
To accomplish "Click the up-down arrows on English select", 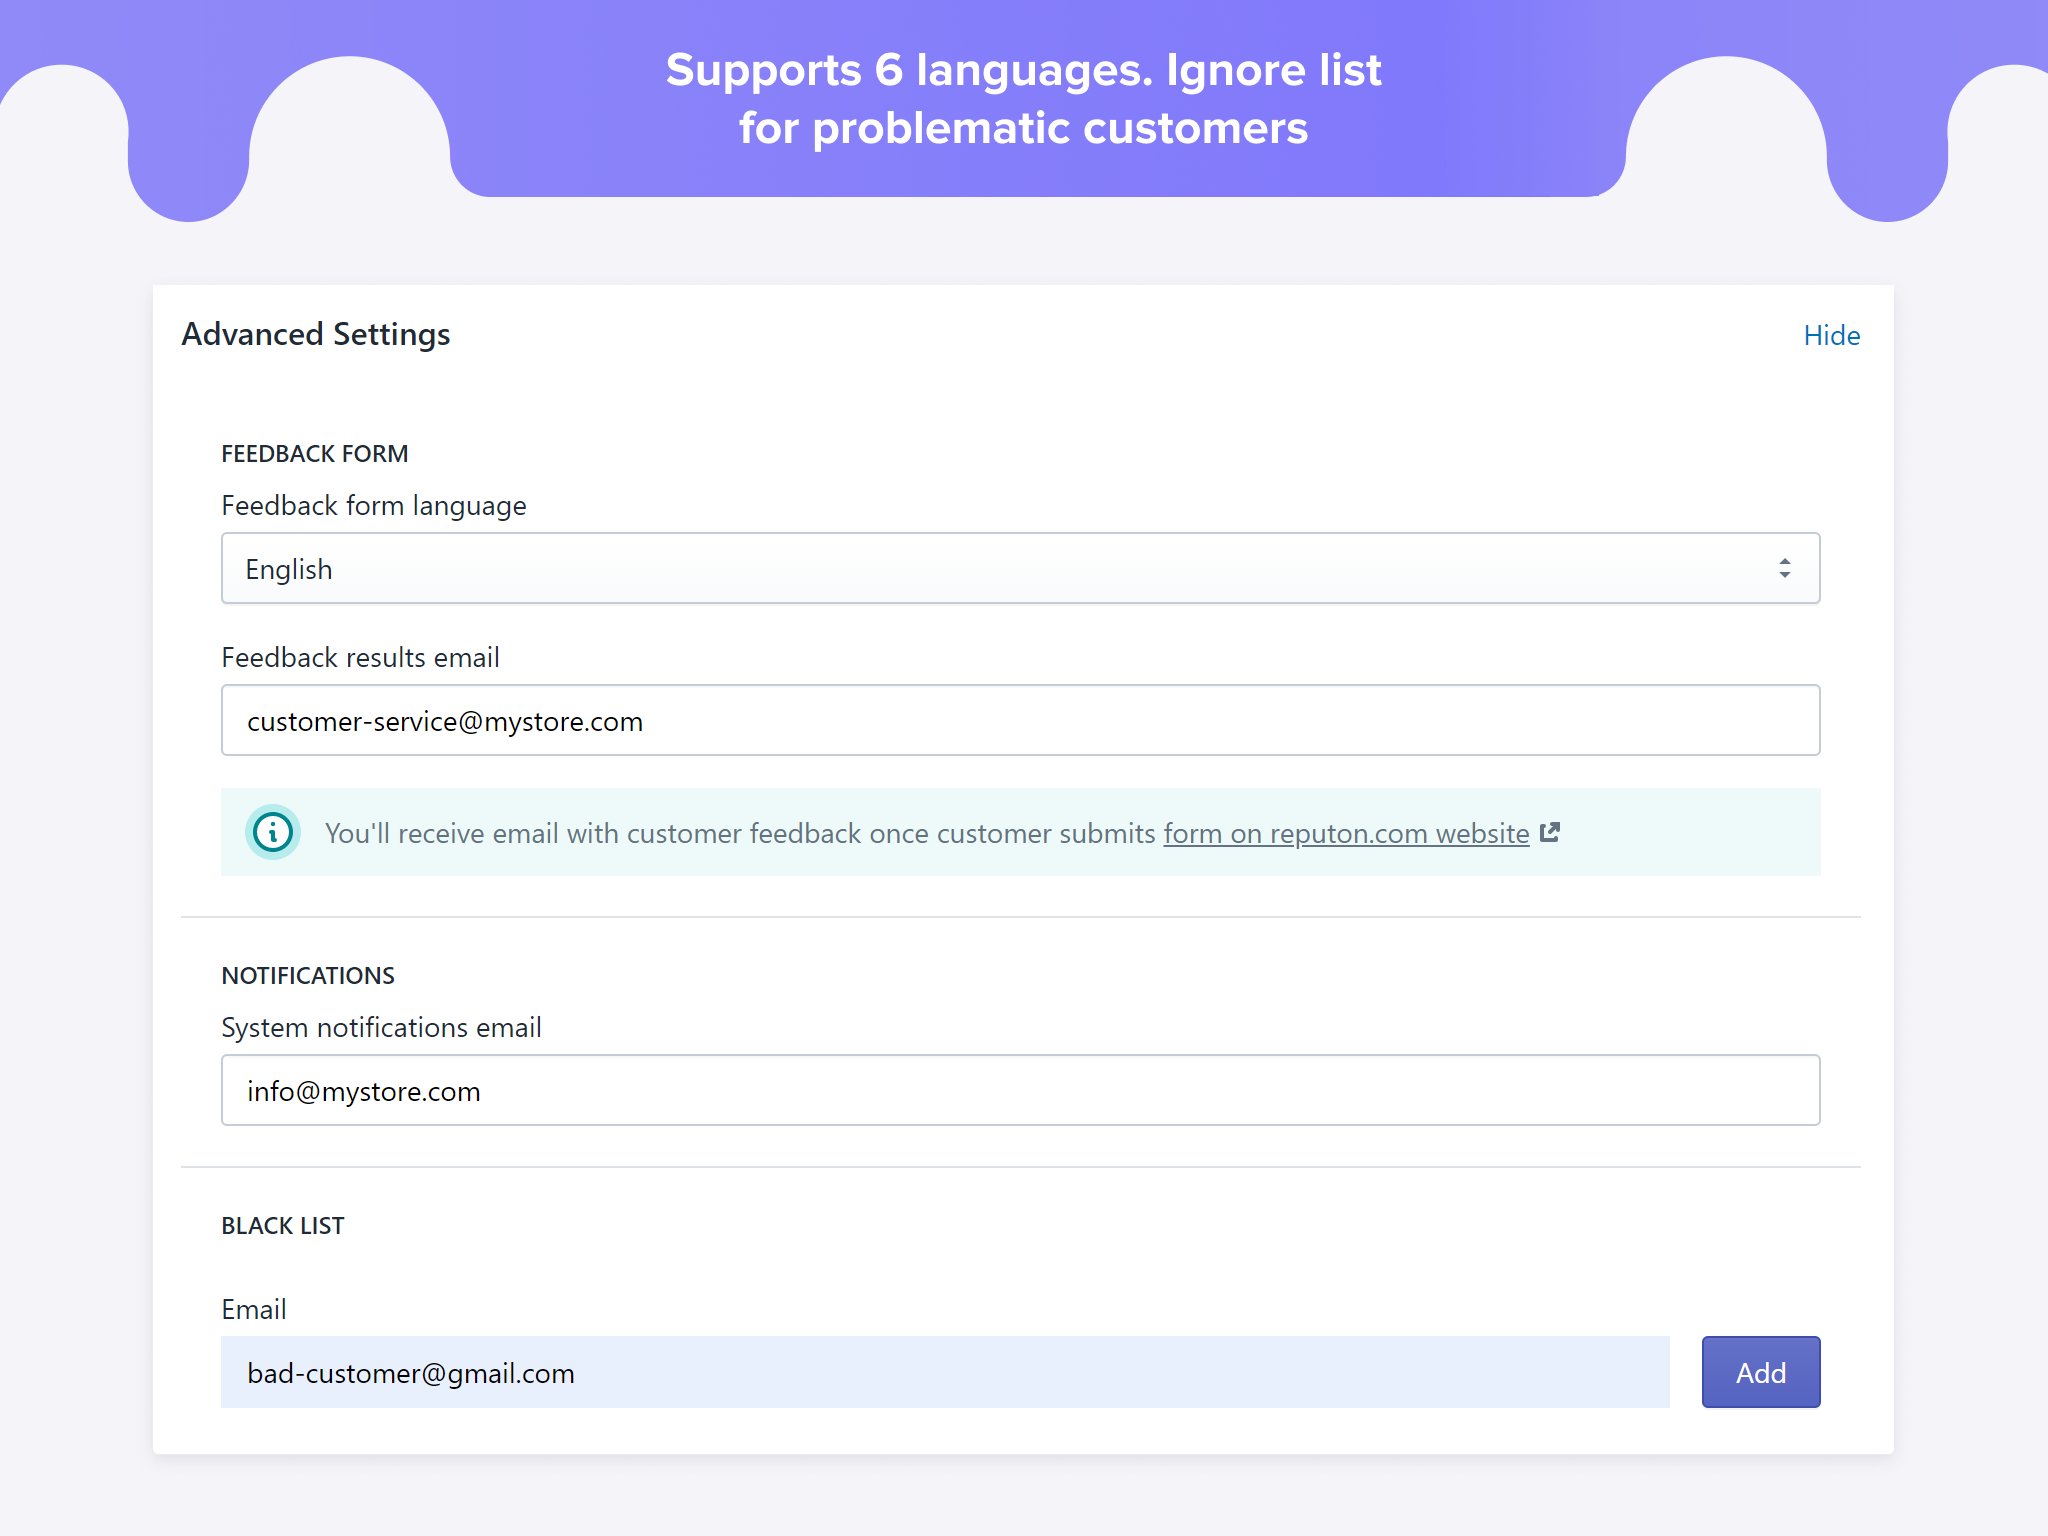I will click(x=1784, y=569).
